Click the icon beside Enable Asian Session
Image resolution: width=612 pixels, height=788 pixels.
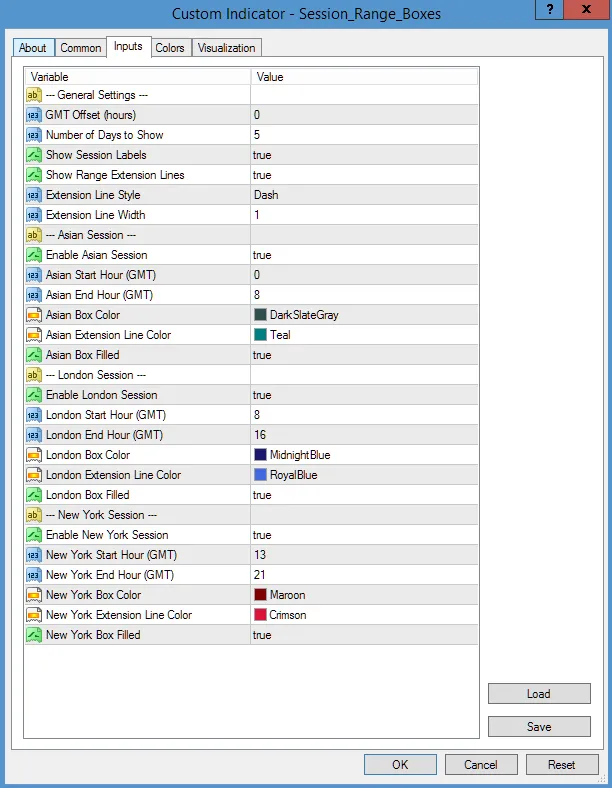point(34,255)
